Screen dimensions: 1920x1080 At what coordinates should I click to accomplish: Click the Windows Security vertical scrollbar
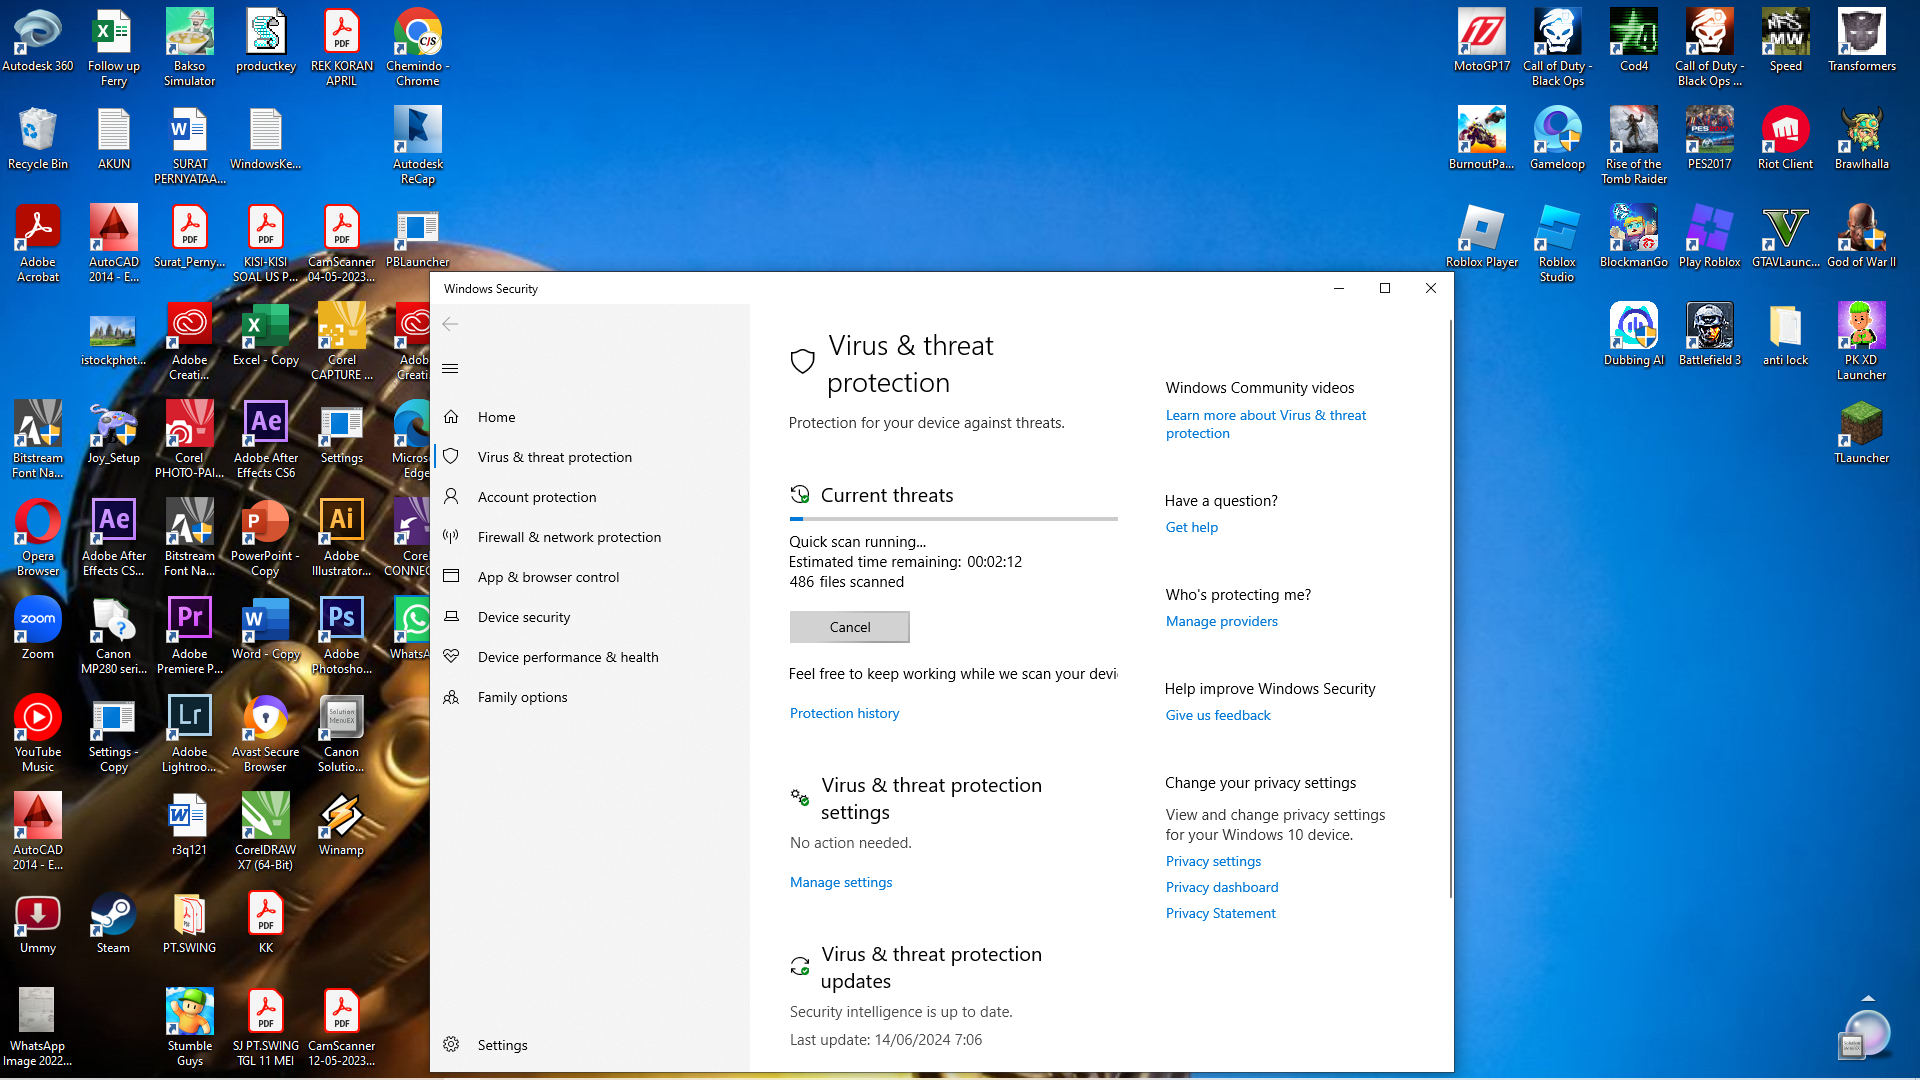pos(1449,610)
